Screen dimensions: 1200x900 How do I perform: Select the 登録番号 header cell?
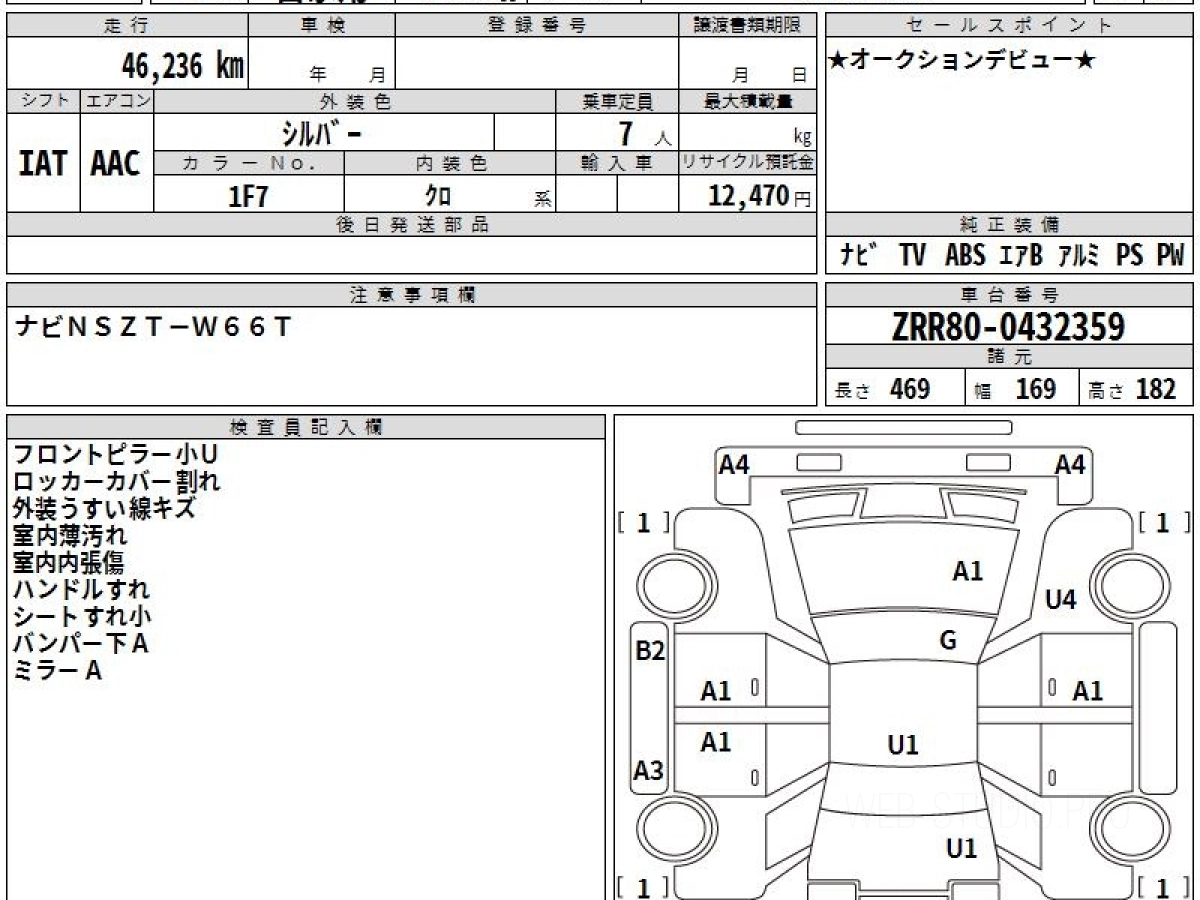[537, 26]
